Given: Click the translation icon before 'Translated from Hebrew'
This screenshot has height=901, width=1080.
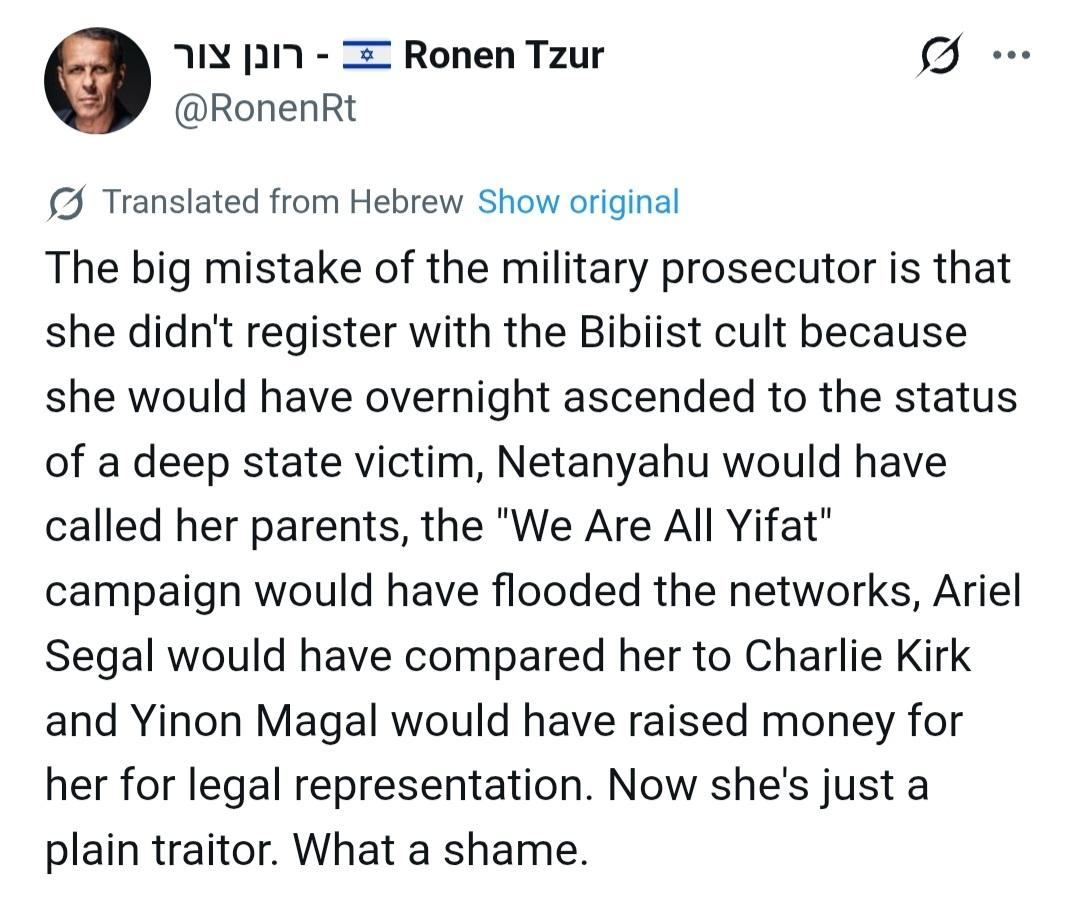Looking at the screenshot, I should click(66, 203).
